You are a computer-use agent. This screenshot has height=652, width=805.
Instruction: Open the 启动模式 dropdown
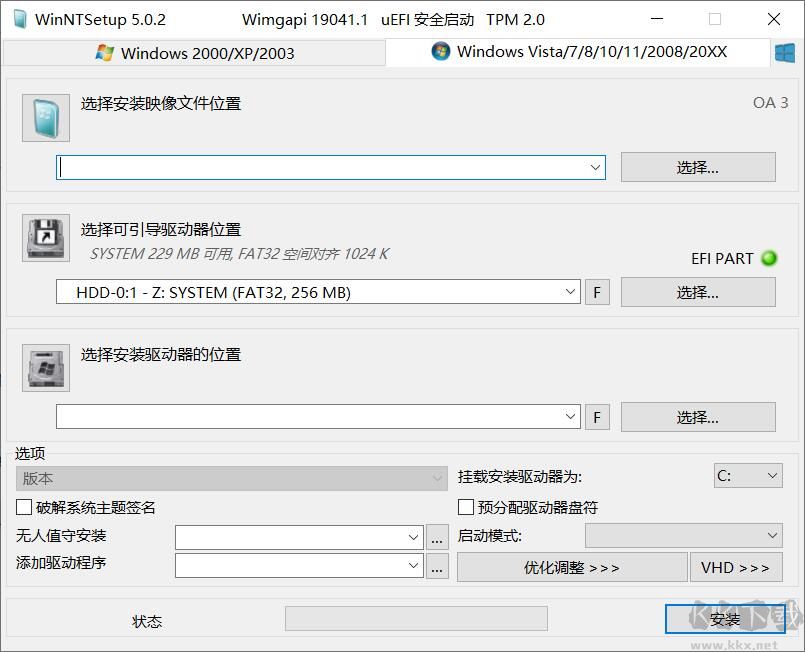pos(683,535)
